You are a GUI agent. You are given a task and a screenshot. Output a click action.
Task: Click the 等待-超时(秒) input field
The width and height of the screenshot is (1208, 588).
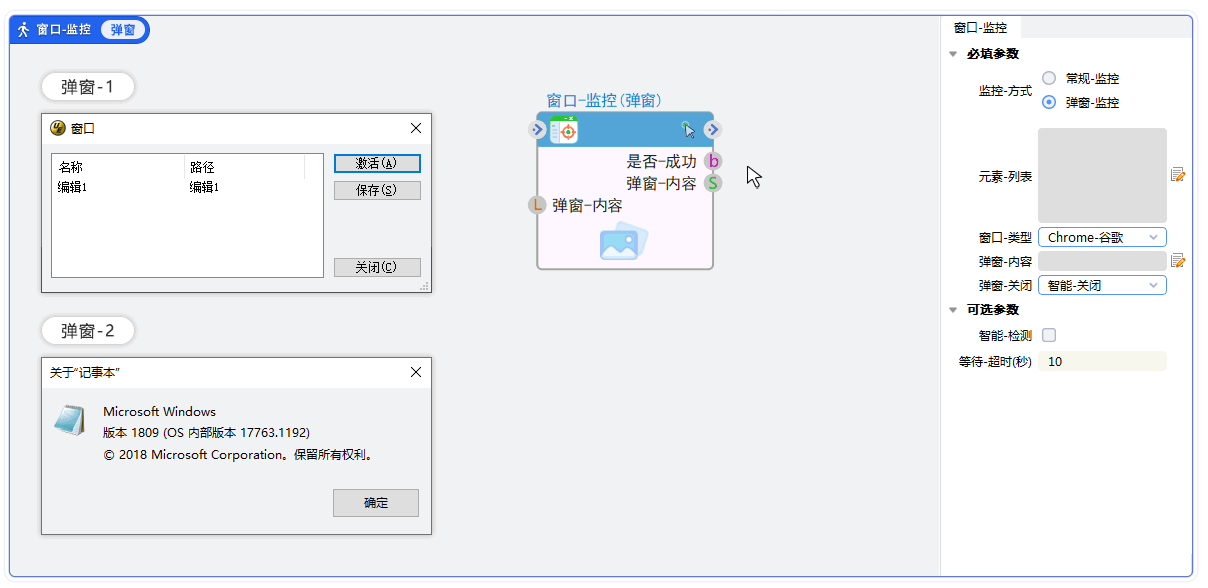point(1102,361)
